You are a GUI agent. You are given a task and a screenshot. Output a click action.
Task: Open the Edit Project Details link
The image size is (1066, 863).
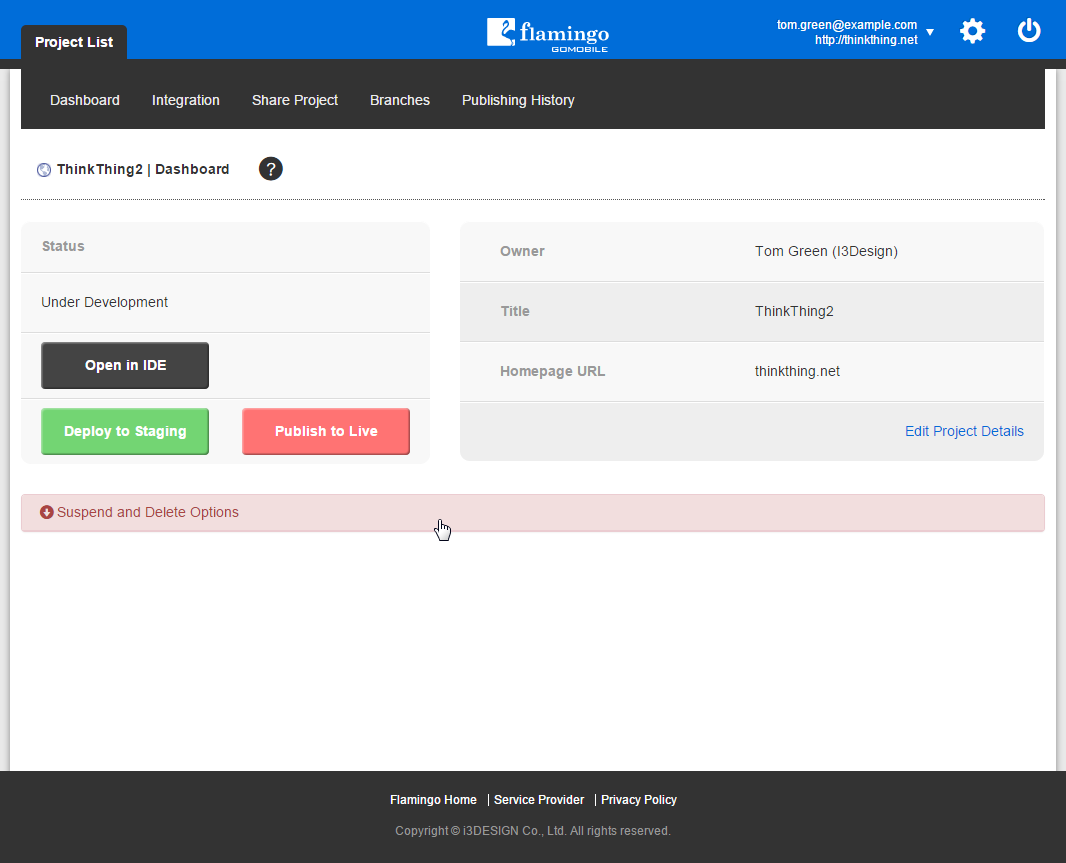pyautogui.click(x=964, y=431)
